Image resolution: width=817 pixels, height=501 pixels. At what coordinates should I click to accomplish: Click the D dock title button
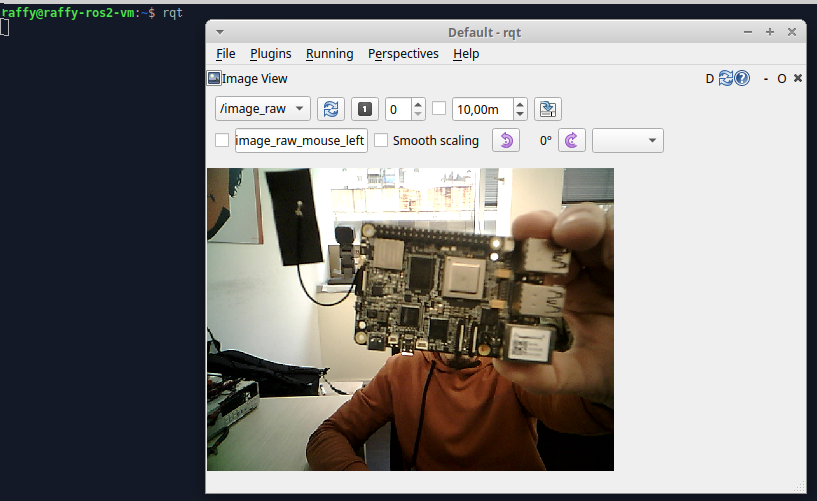point(710,79)
